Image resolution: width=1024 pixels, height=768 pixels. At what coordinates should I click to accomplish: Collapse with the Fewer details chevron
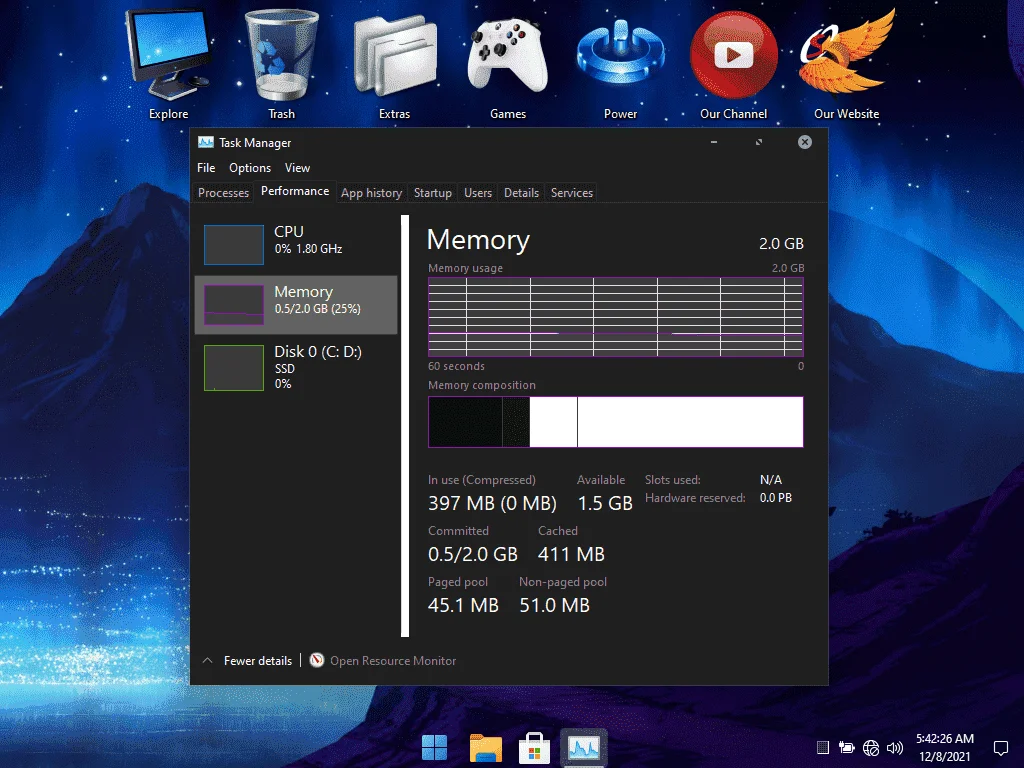pyautogui.click(x=208, y=660)
